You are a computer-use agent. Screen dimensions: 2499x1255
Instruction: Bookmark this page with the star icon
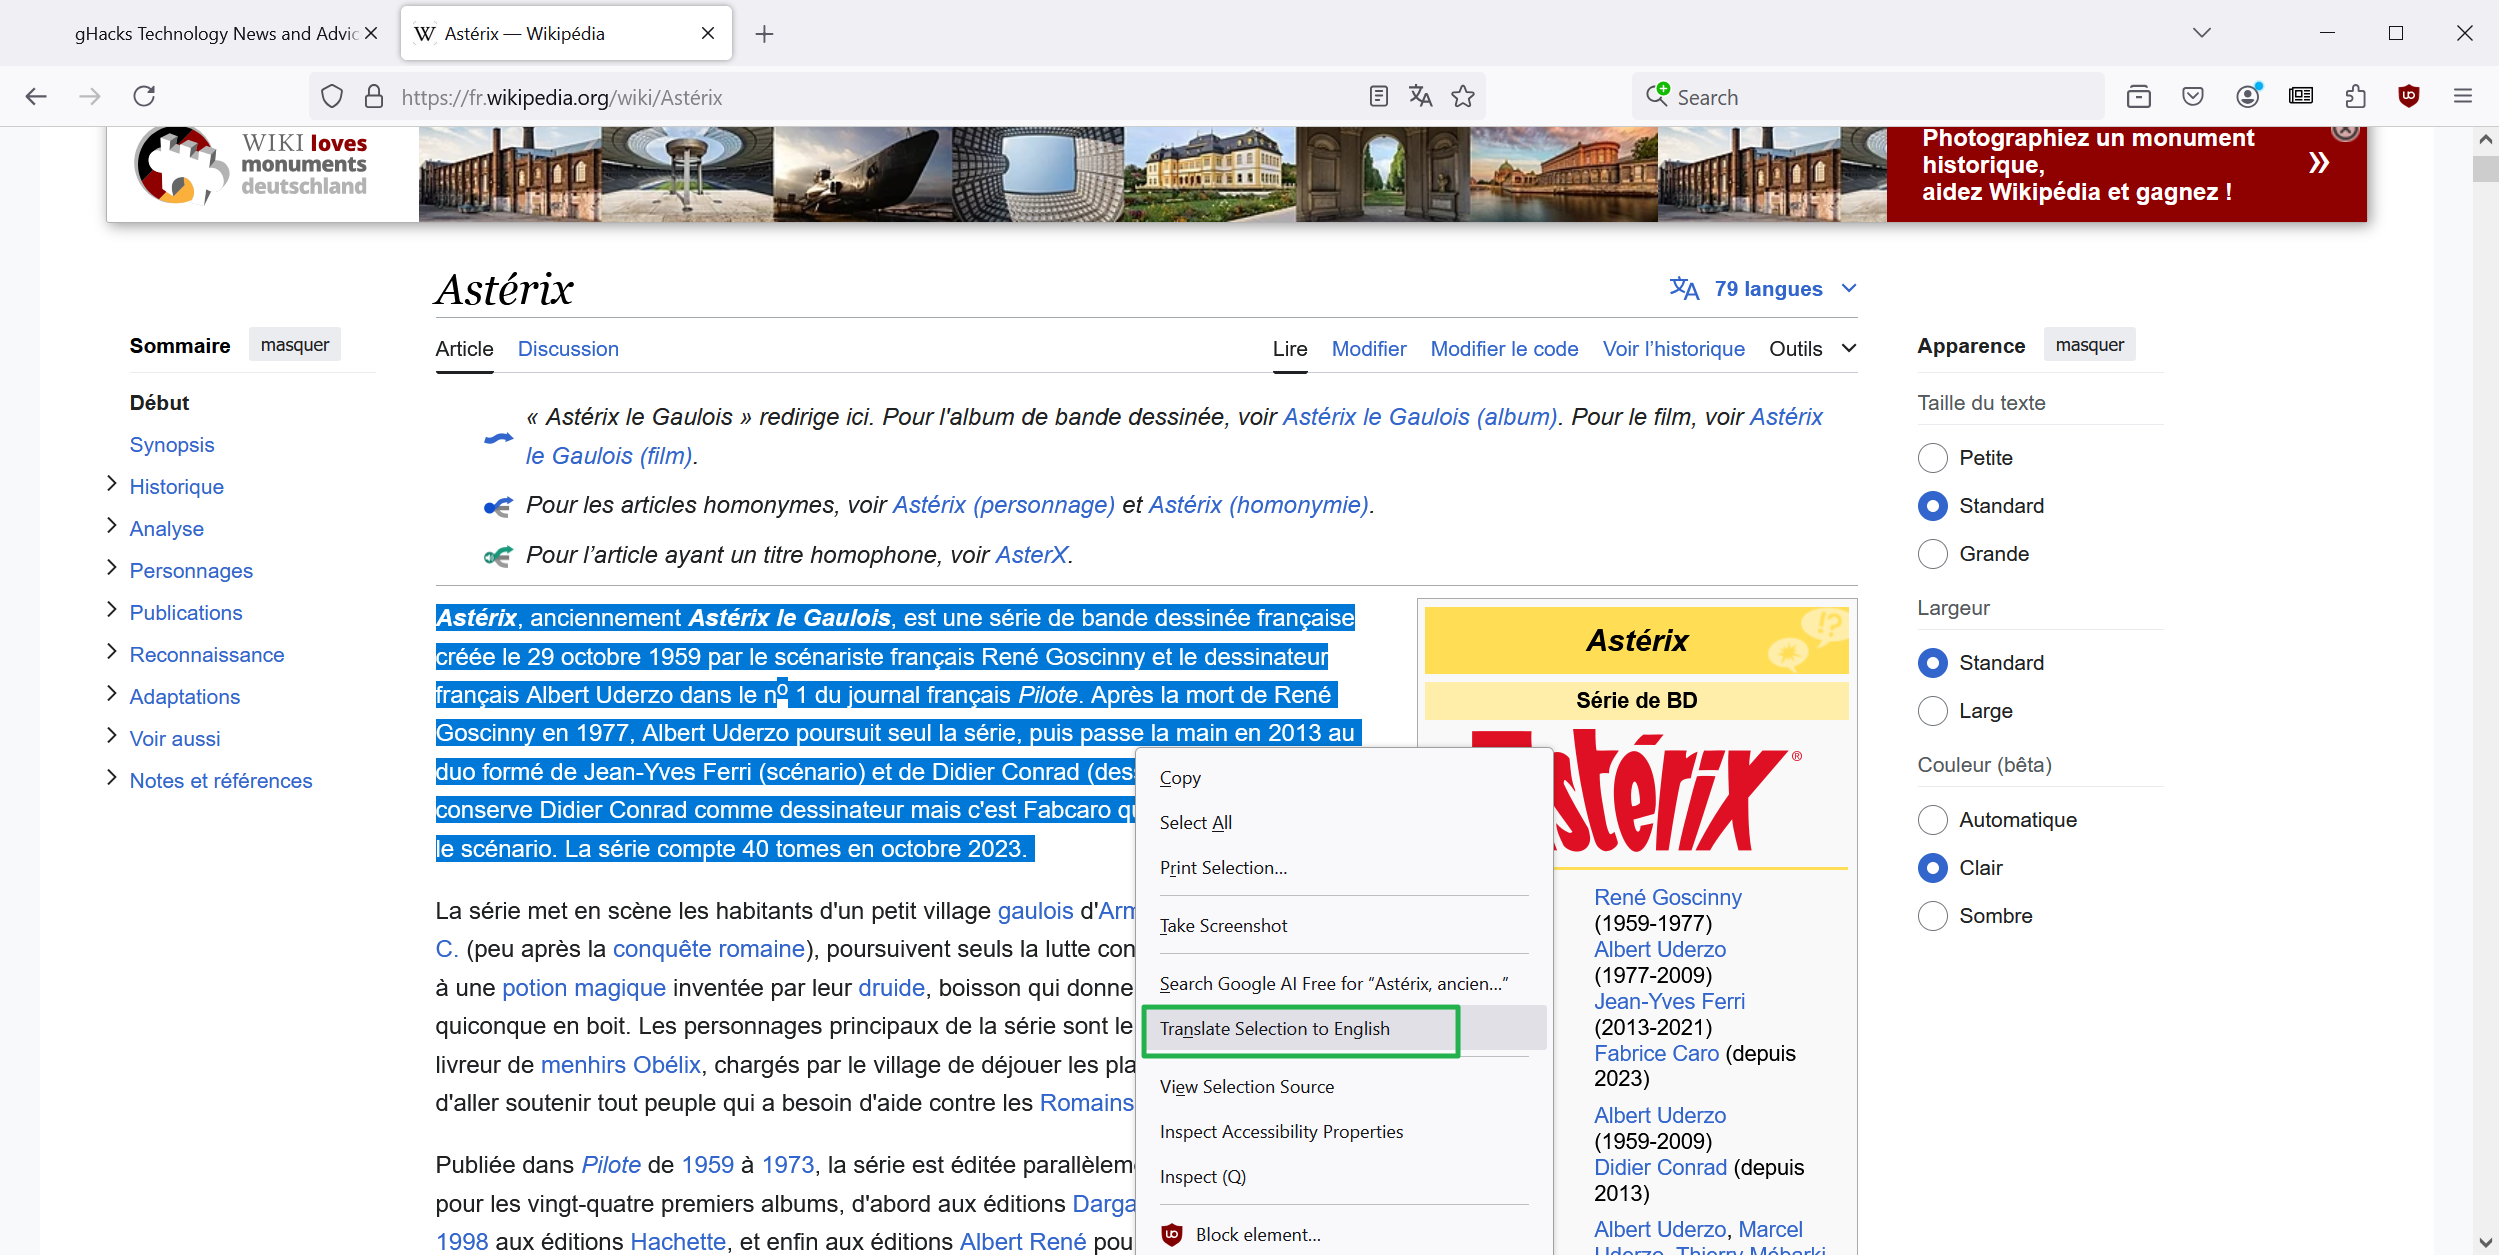tap(1463, 96)
